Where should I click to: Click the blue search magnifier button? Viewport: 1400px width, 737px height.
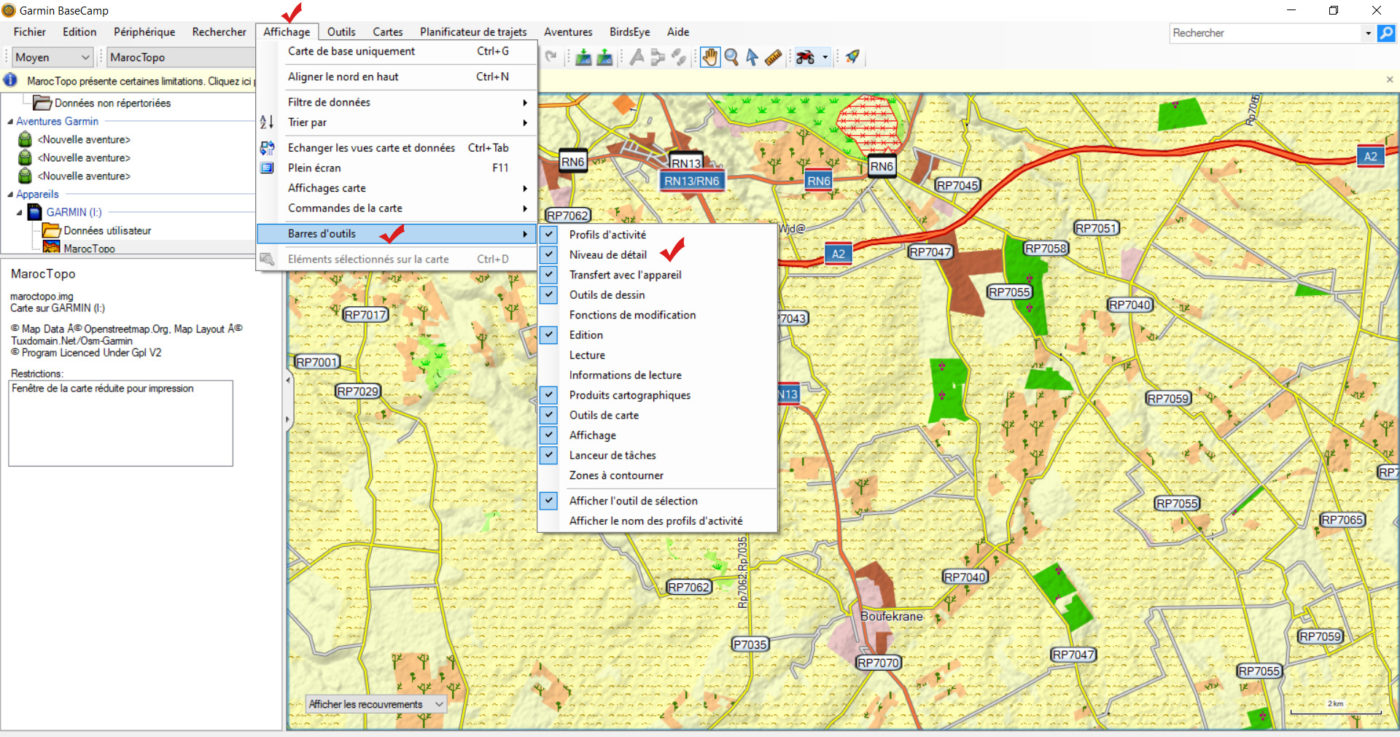pyautogui.click(x=1386, y=33)
